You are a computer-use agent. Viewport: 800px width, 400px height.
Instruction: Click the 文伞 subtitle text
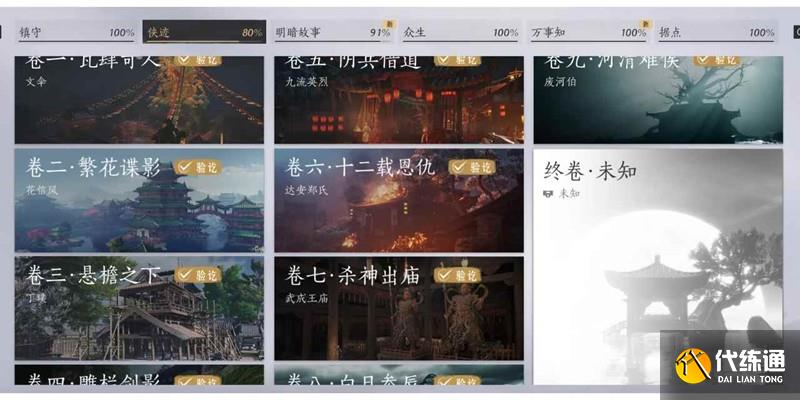click(36, 82)
